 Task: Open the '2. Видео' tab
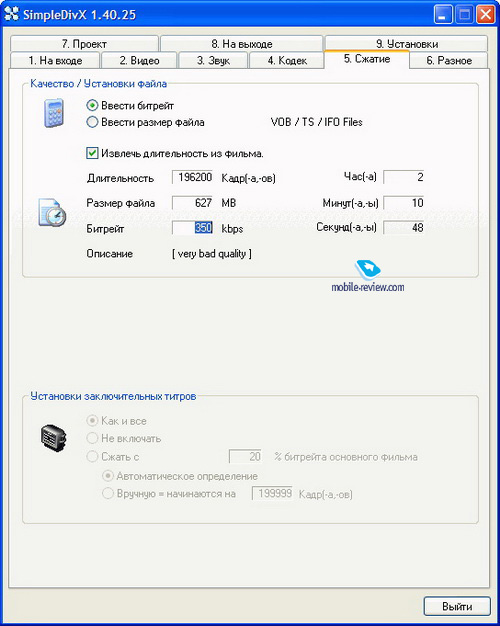tap(139, 61)
